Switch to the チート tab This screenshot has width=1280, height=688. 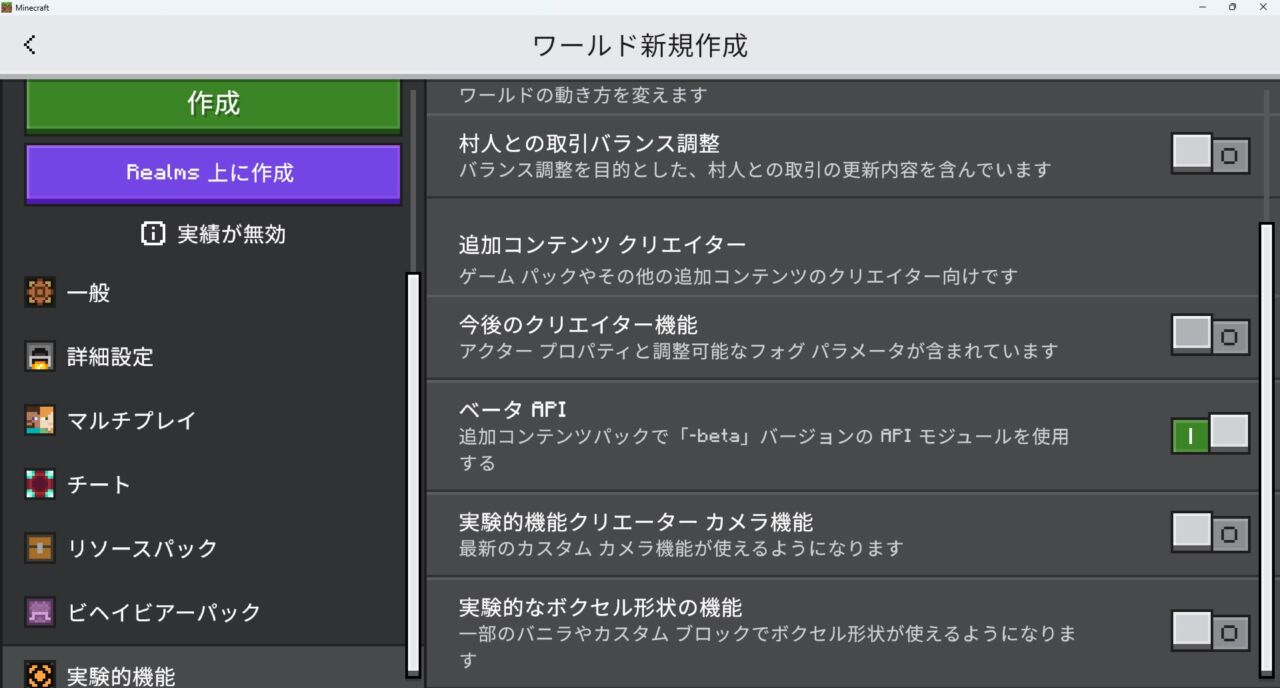pyautogui.click(x=204, y=485)
